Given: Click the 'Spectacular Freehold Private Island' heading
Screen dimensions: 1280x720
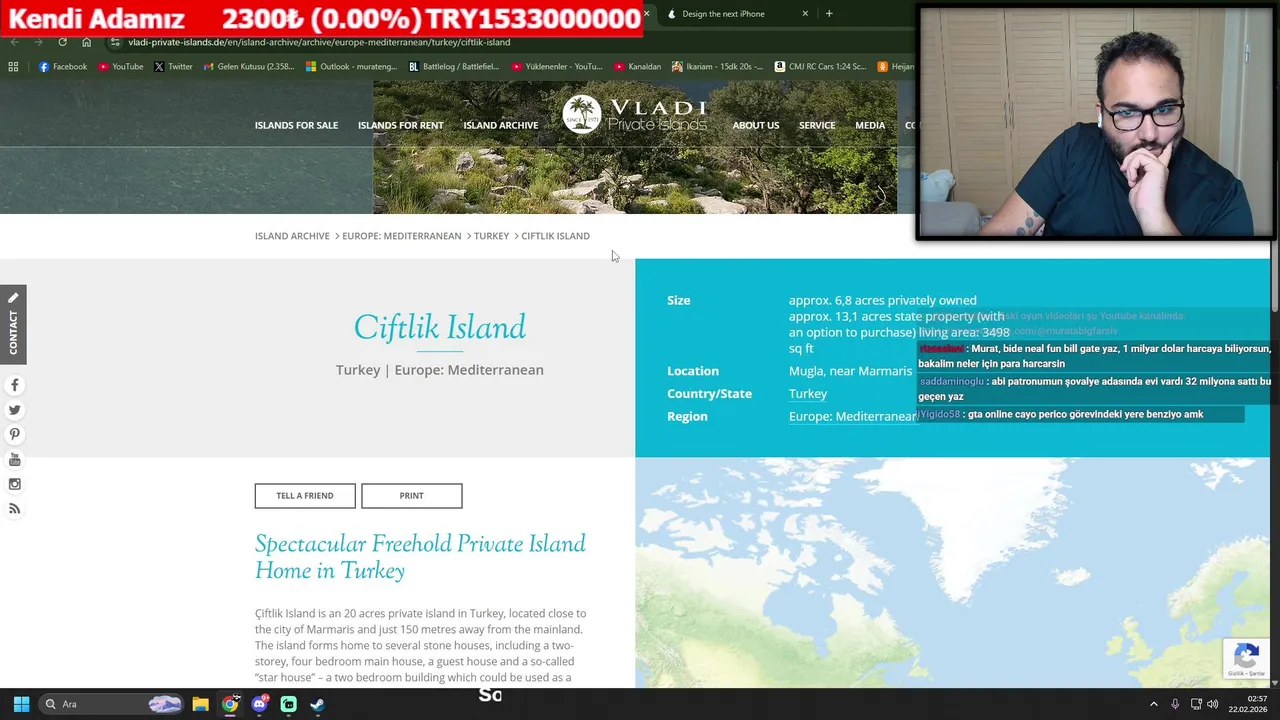Looking at the screenshot, I should point(420,557).
